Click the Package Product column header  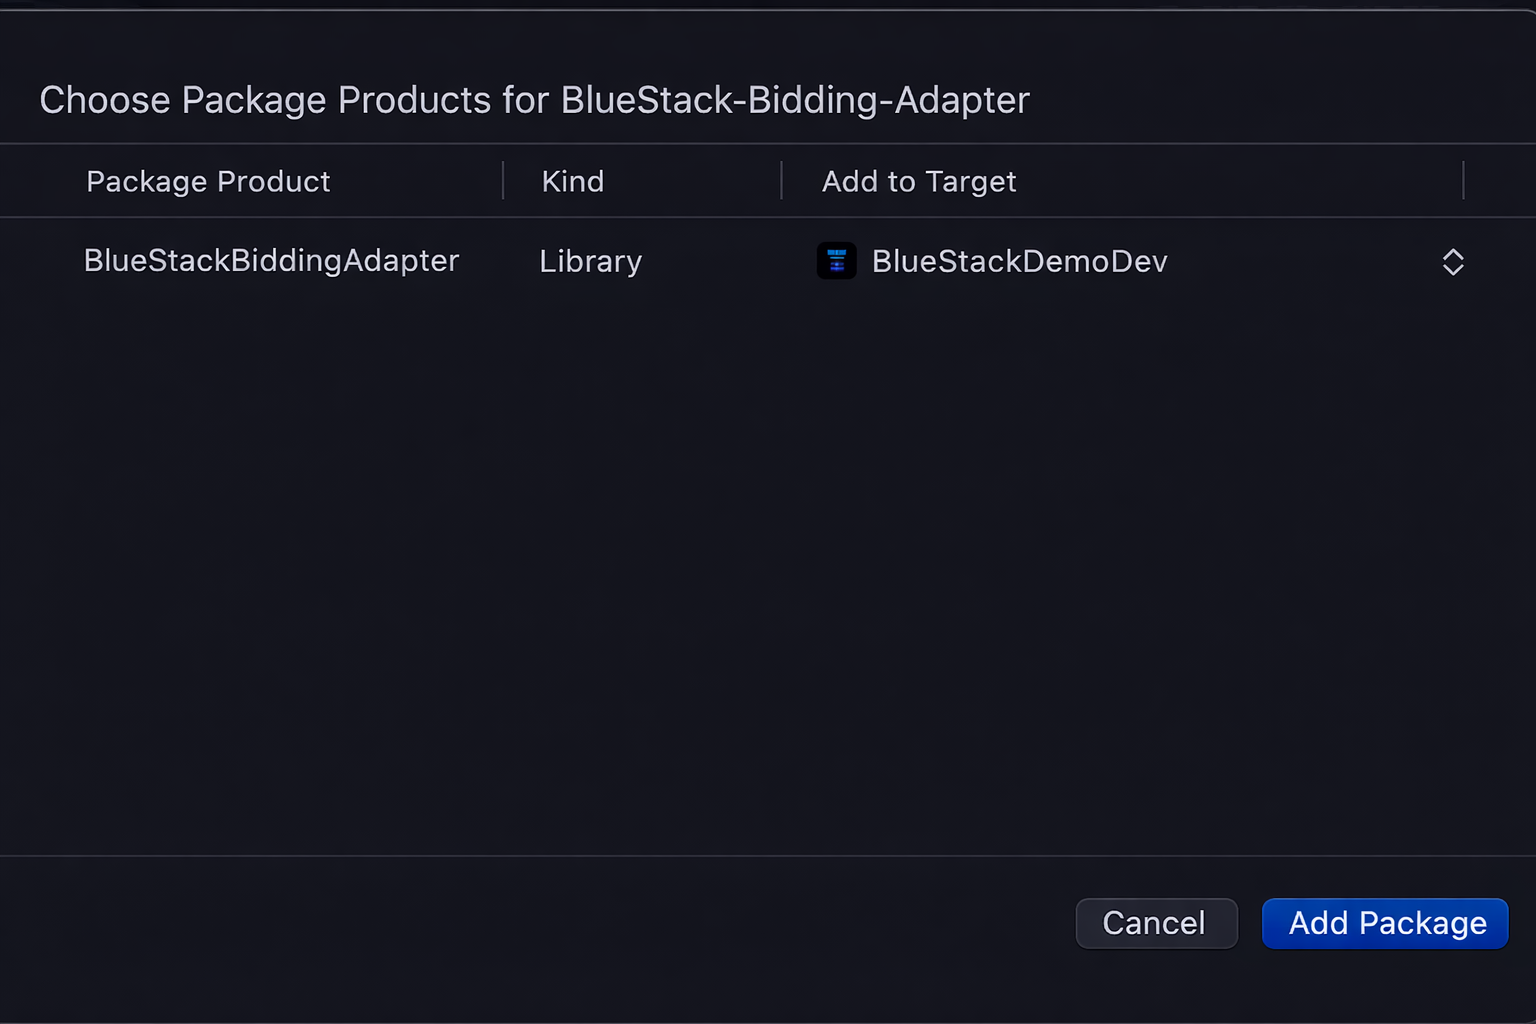click(208, 181)
